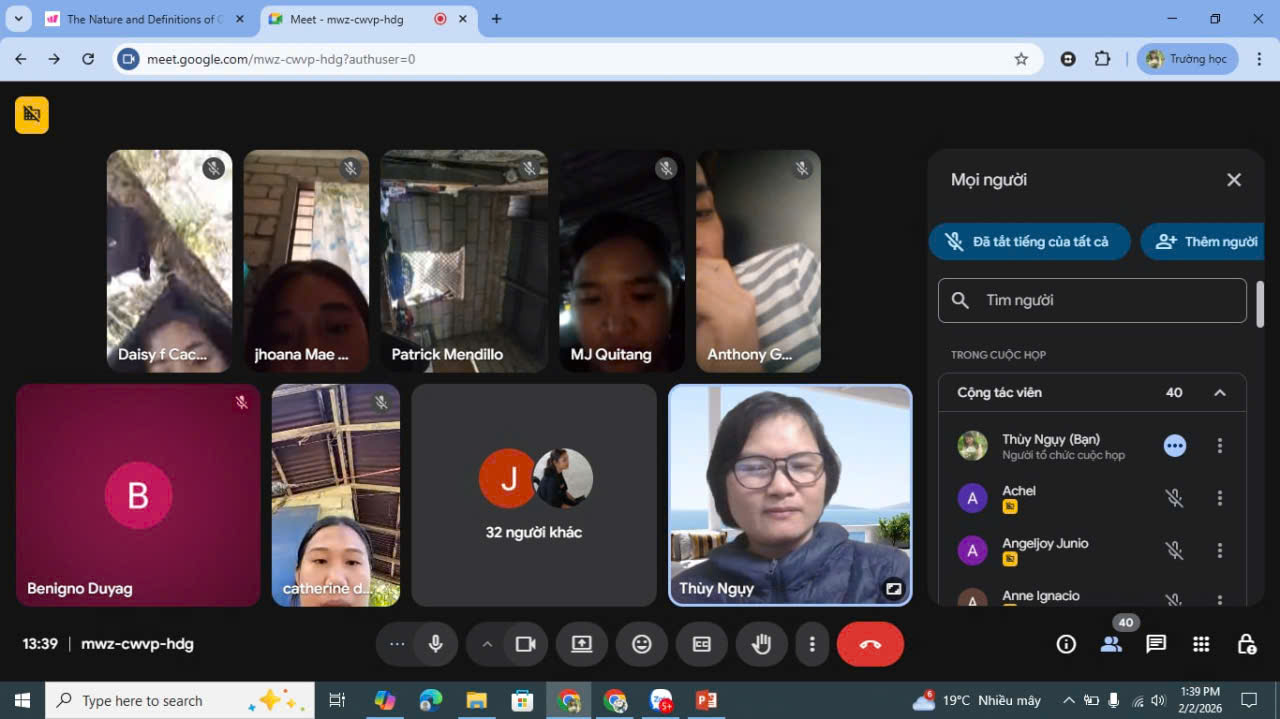Image resolution: width=1280 pixels, height=719 pixels.
Task: Click Đã tắt tiếng của tất cả button
Action: (1029, 241)
